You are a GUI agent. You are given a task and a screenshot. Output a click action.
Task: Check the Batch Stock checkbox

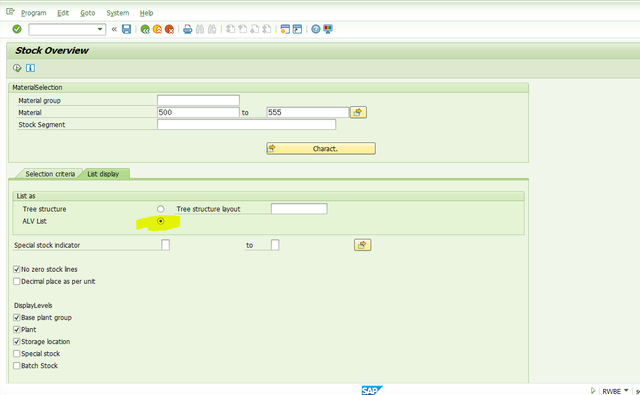17,366
